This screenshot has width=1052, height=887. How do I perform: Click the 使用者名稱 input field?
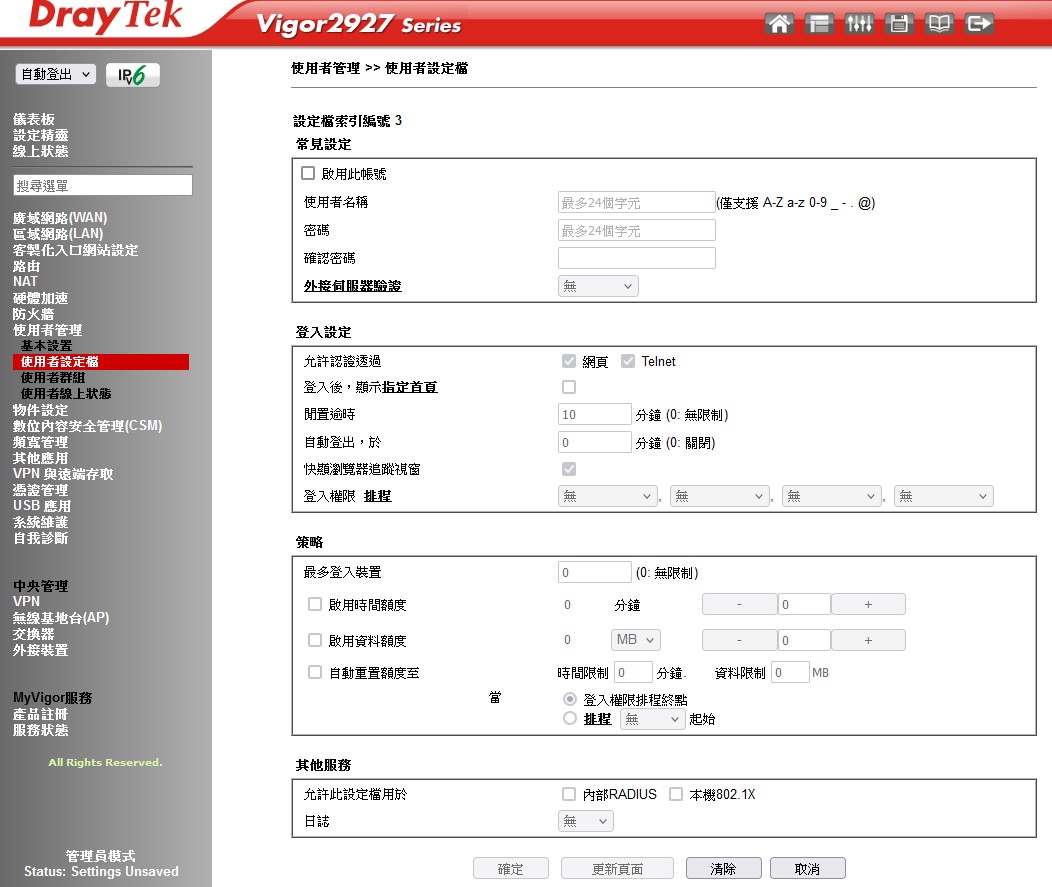[636, 203]
